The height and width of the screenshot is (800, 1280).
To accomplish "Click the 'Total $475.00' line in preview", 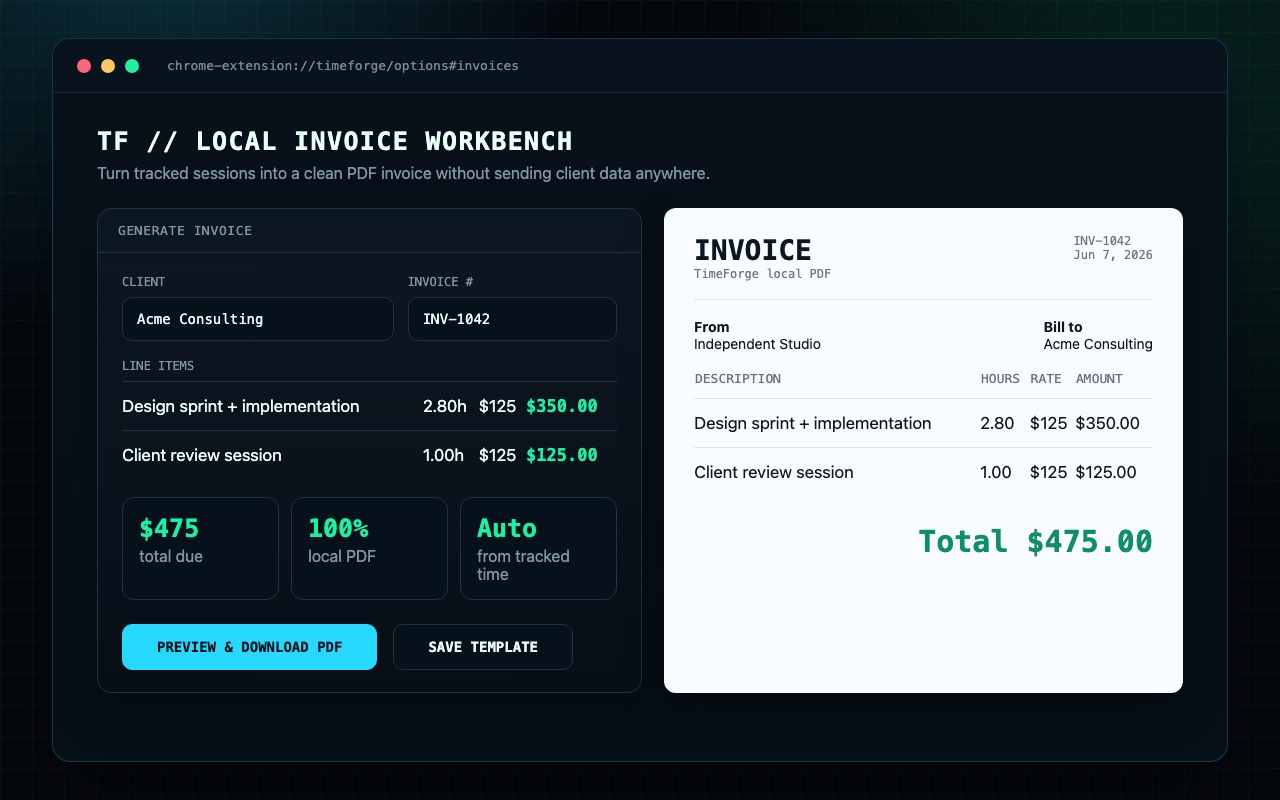I will (x=1035, y=541).
